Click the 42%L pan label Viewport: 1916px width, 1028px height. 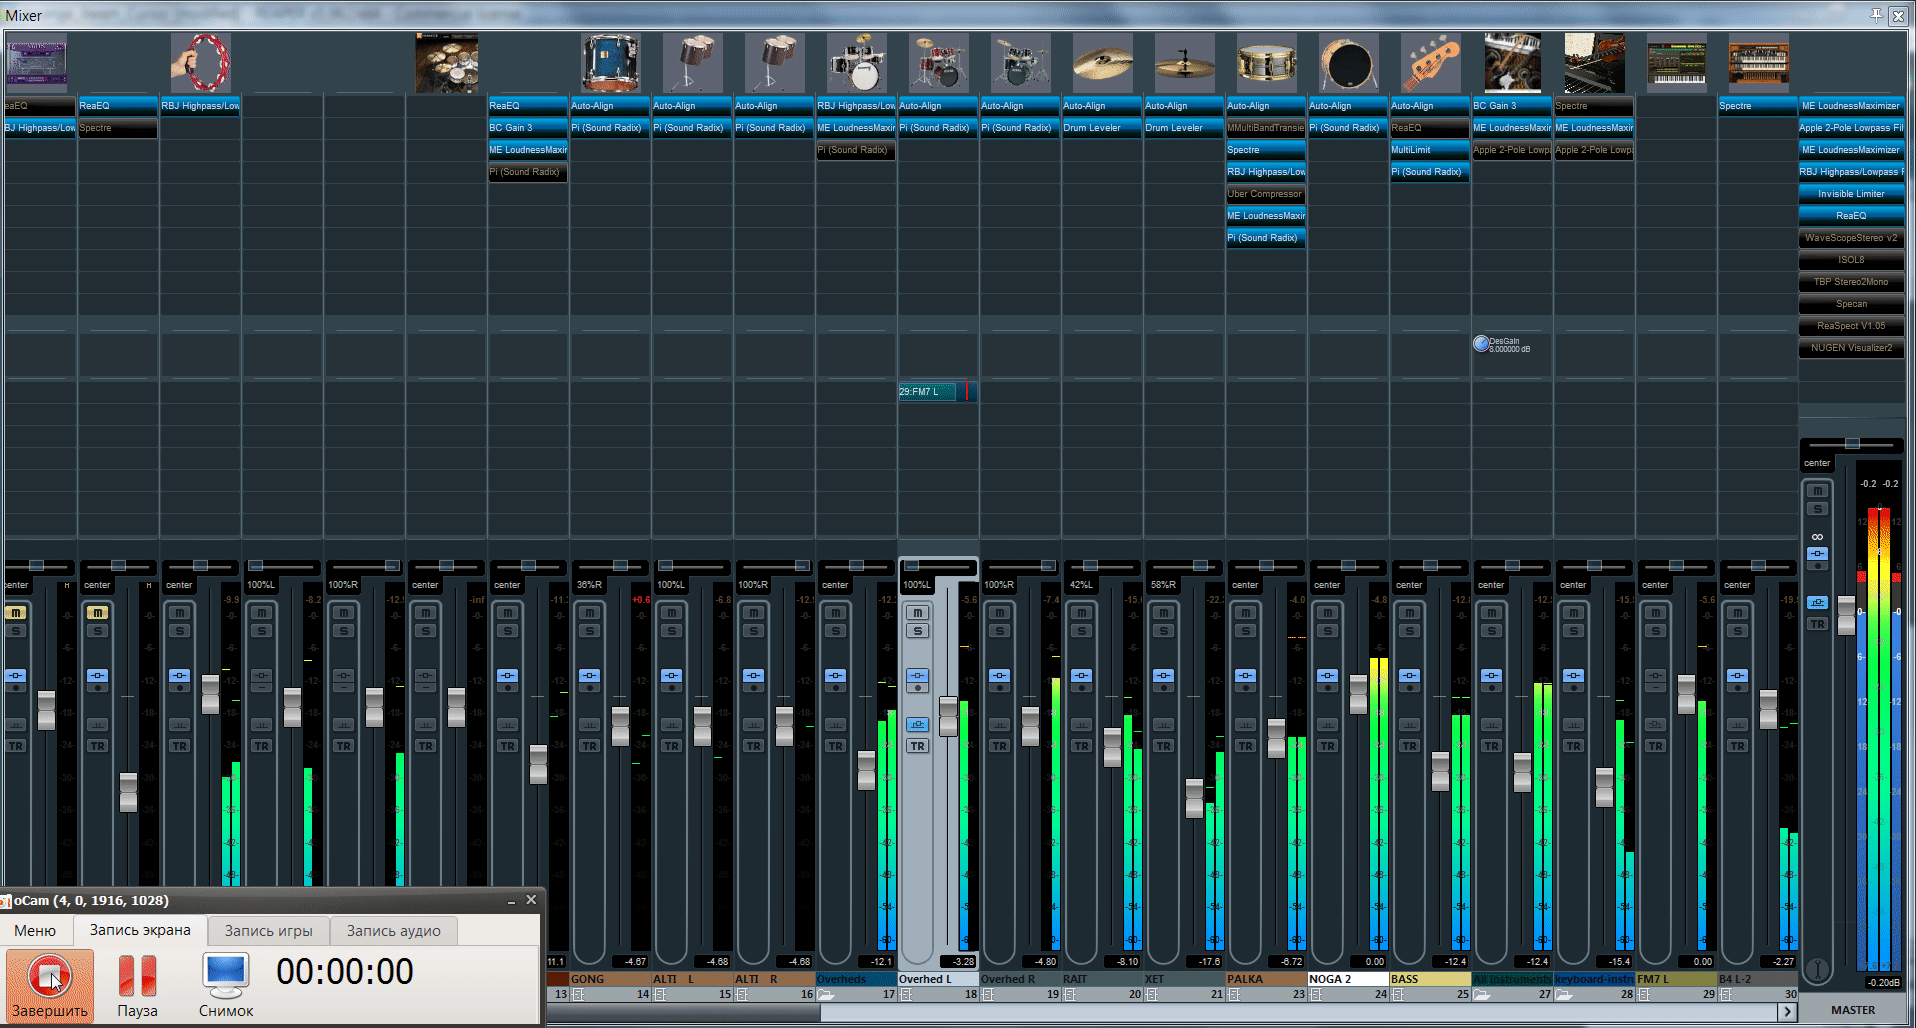(1081, 585)
